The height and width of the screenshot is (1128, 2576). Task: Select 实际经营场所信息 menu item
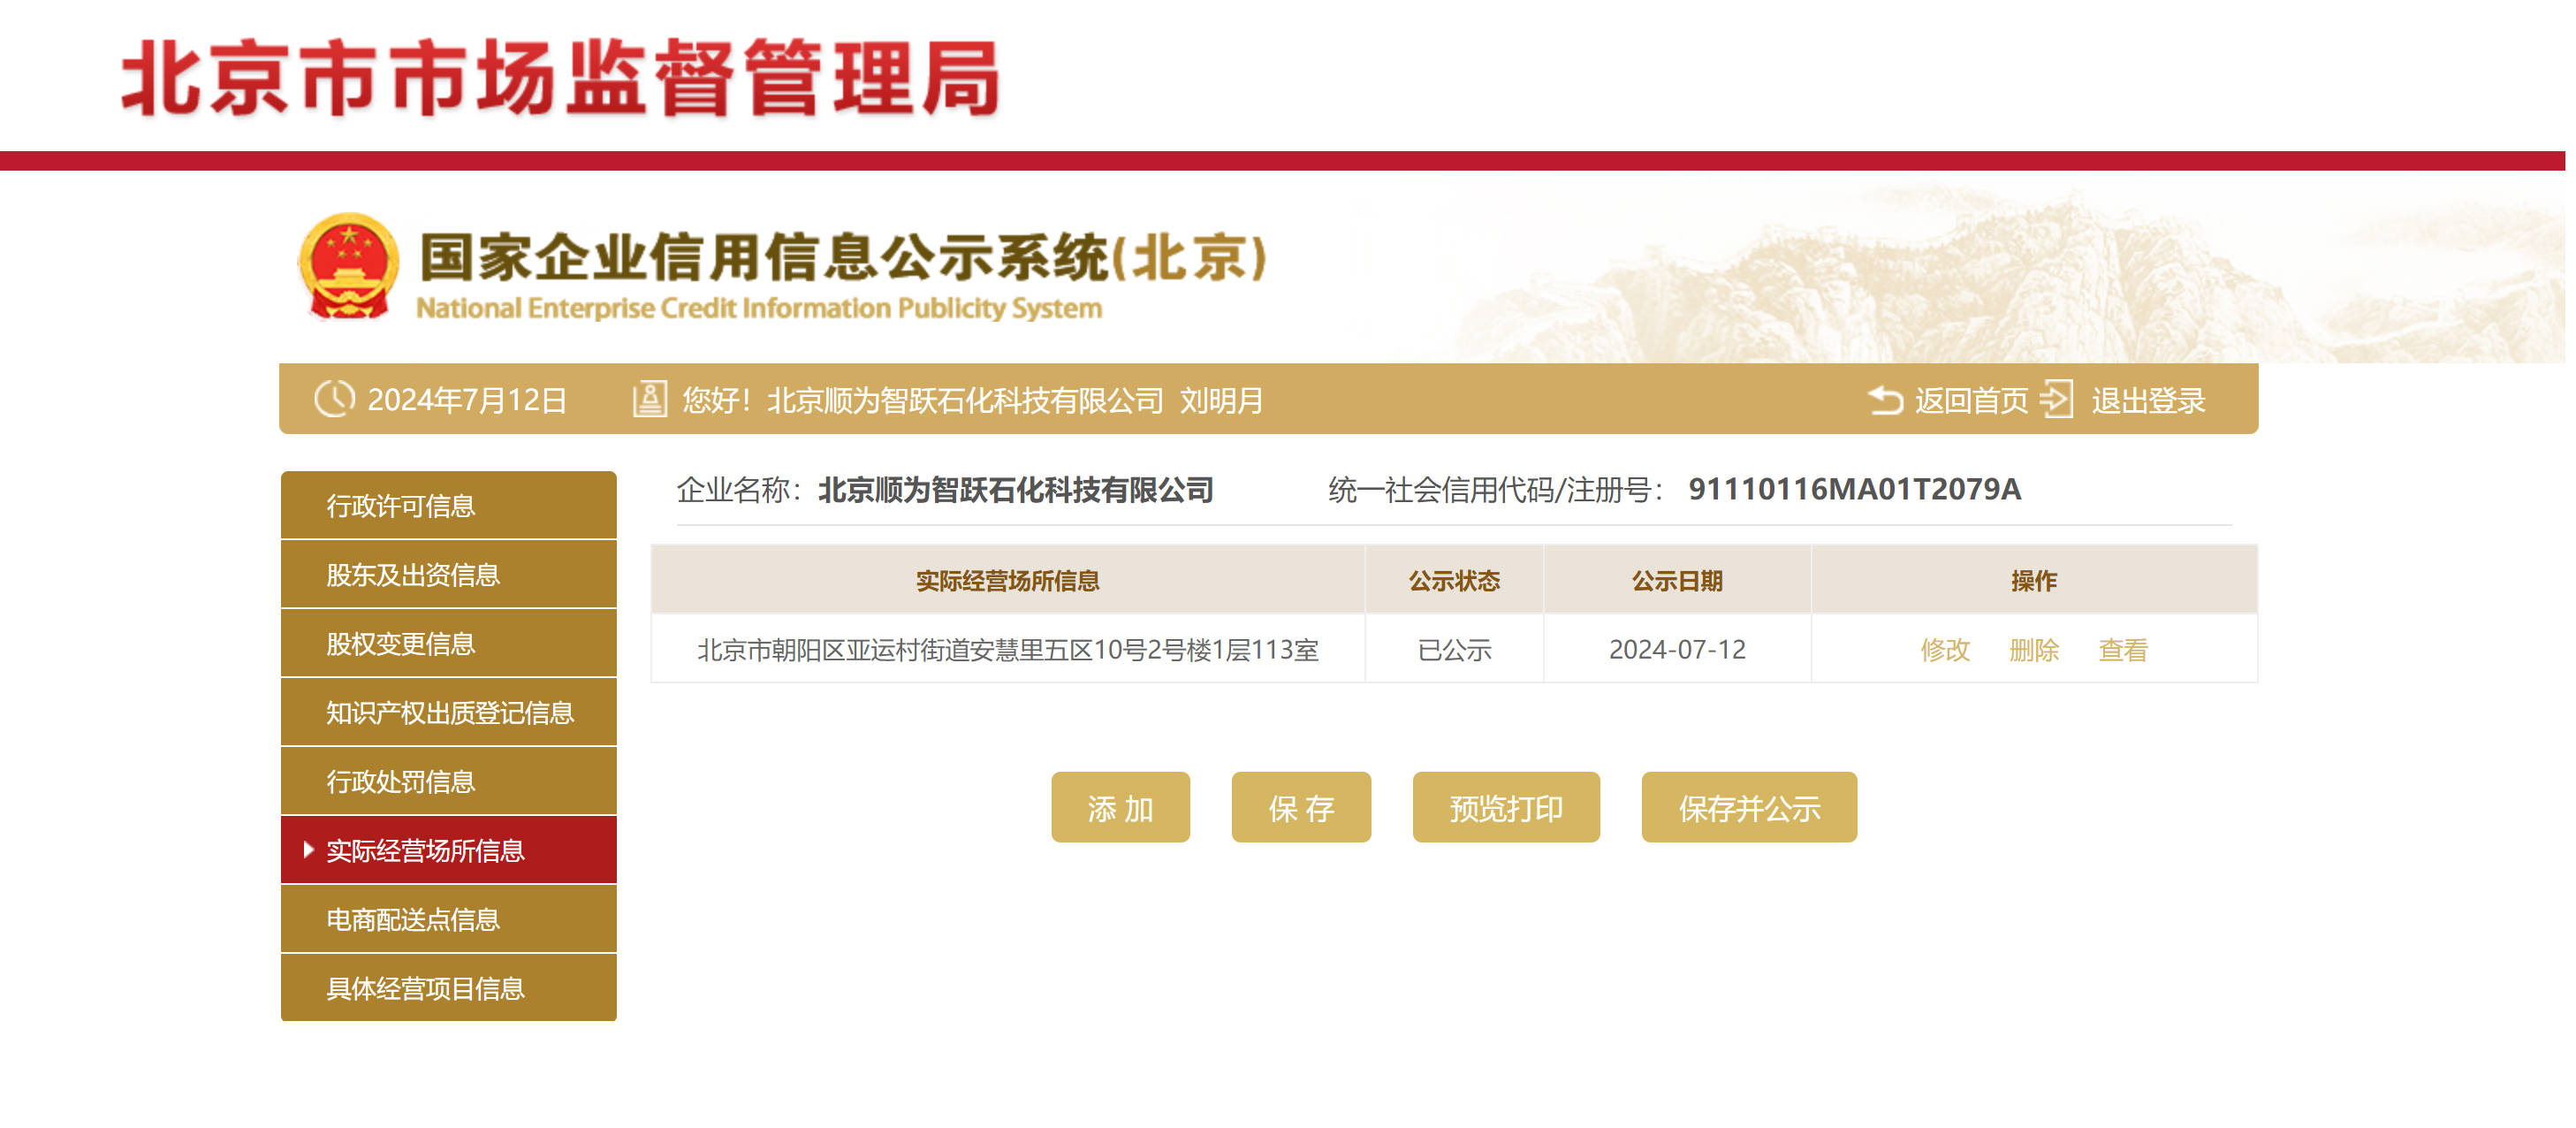(x=448, y=850)
